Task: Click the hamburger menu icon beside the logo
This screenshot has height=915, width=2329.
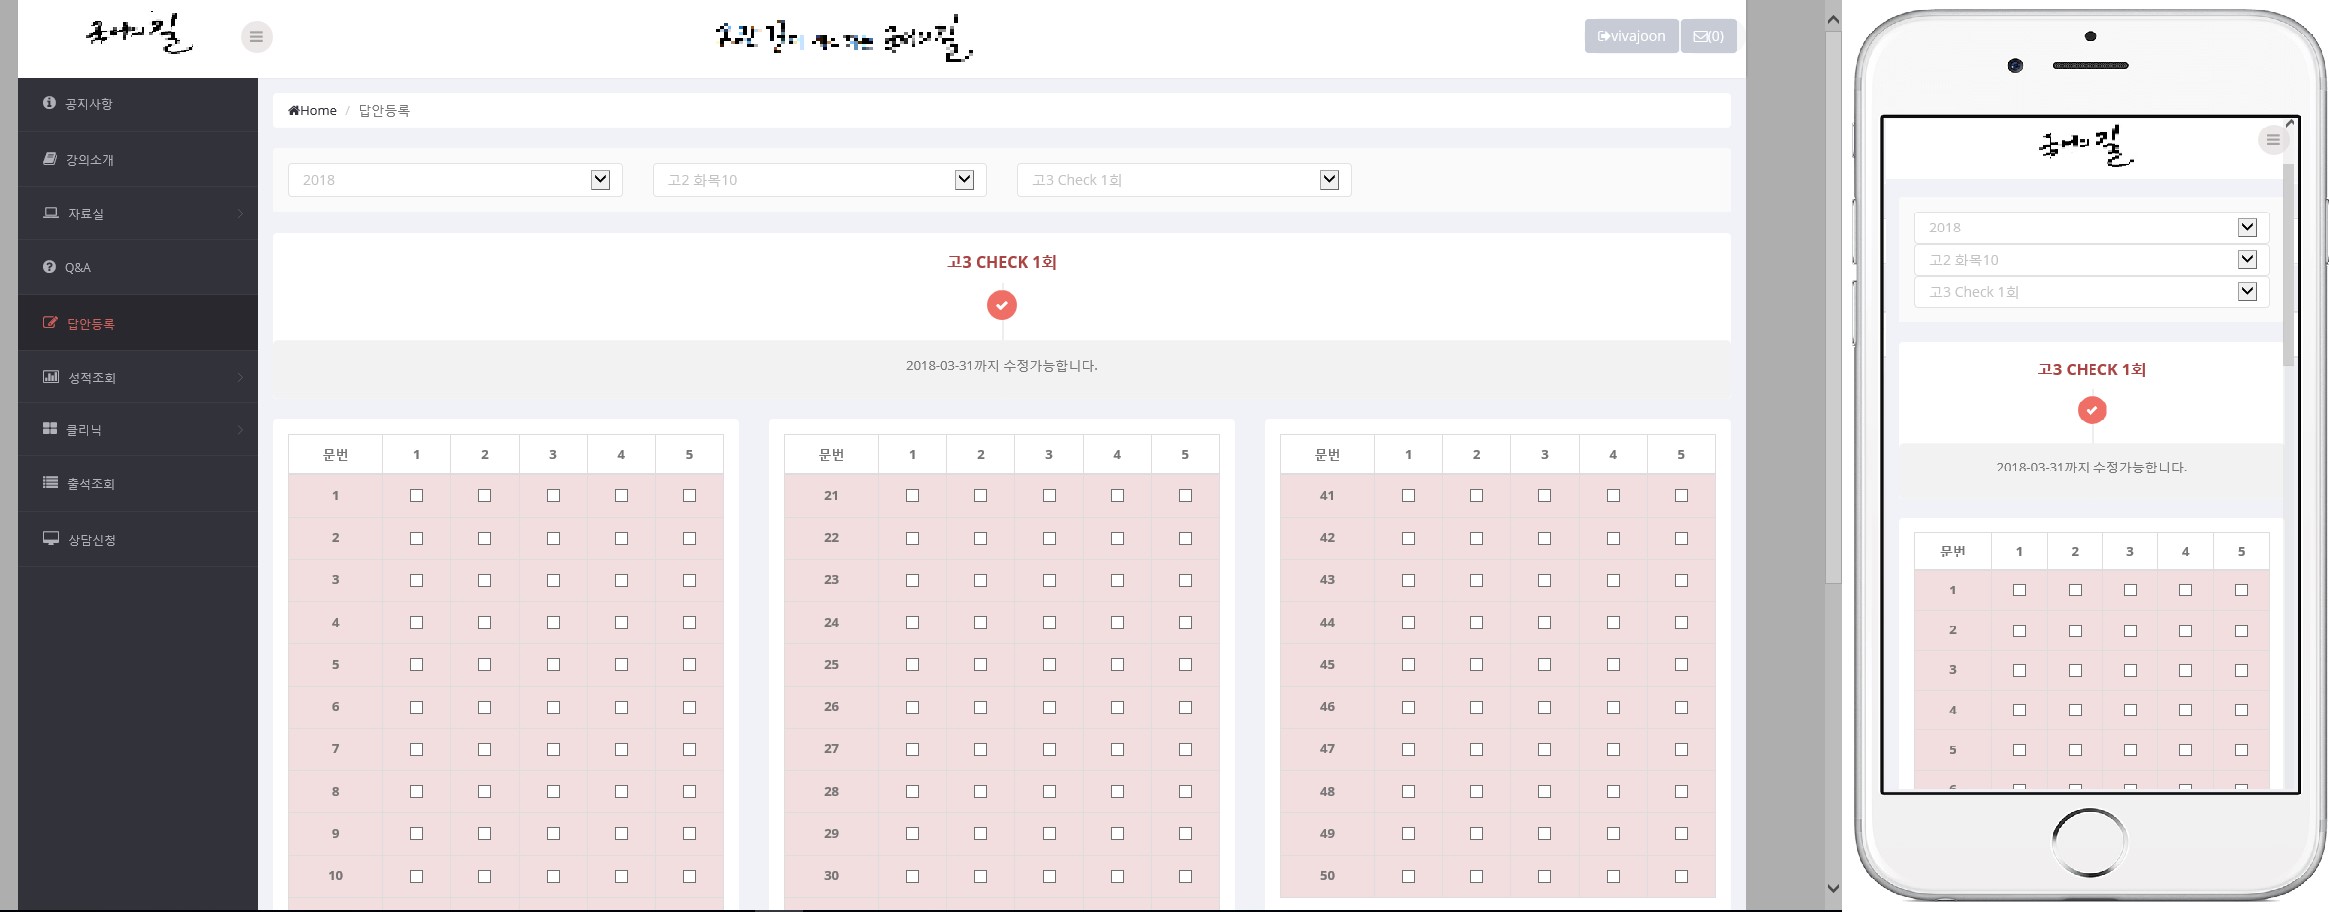Action: (256, 37)
